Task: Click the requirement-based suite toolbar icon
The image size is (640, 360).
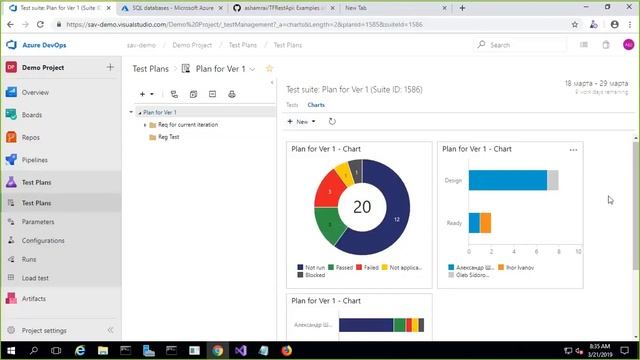Action: (174, 94)
